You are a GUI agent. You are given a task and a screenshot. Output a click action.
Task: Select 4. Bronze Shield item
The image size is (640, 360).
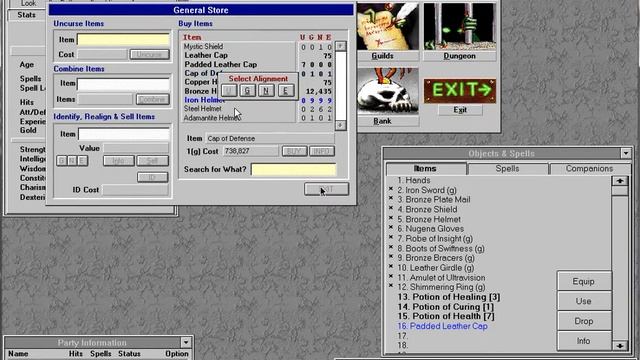(x=427, y=209)
